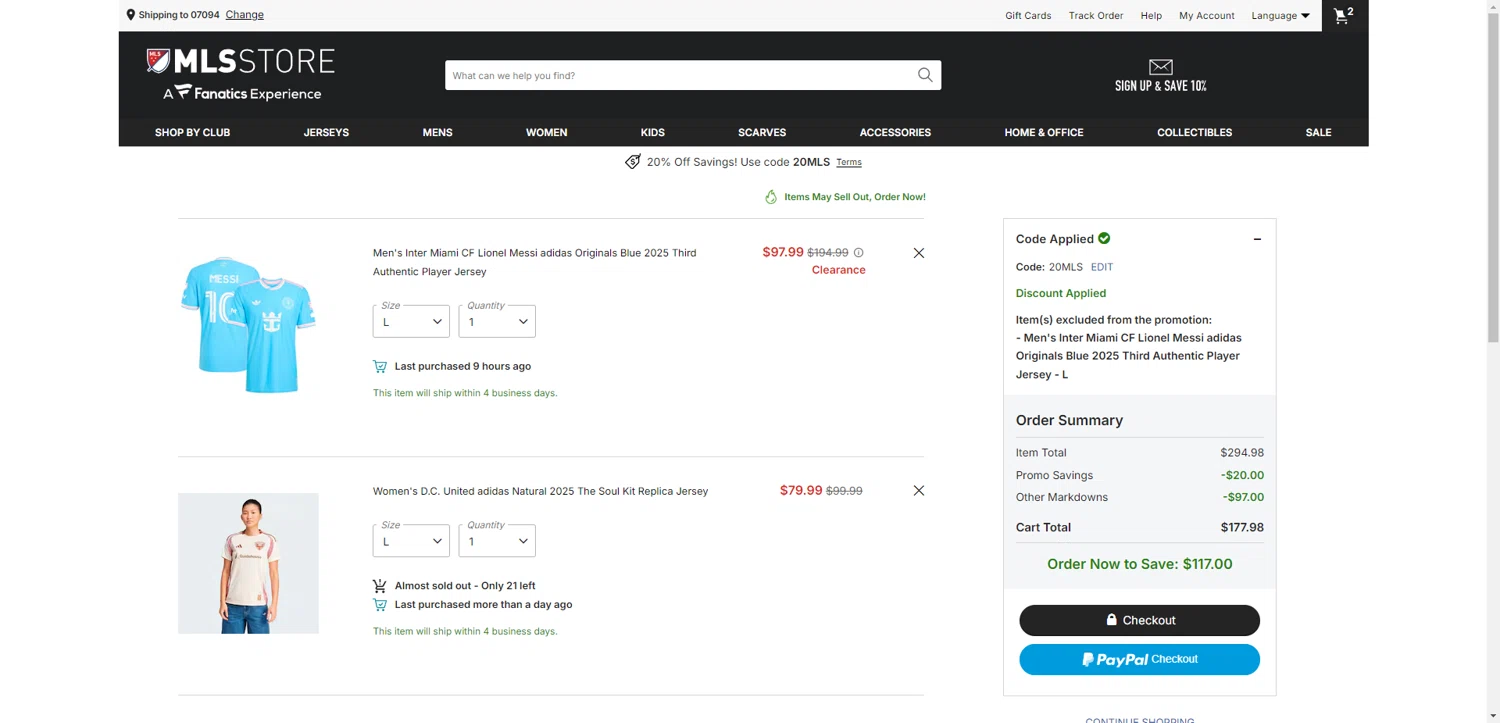This screenshot has height=723, width=1500.
Task: Open Messi jersey product title link
Action: click(x=535, y=262)
